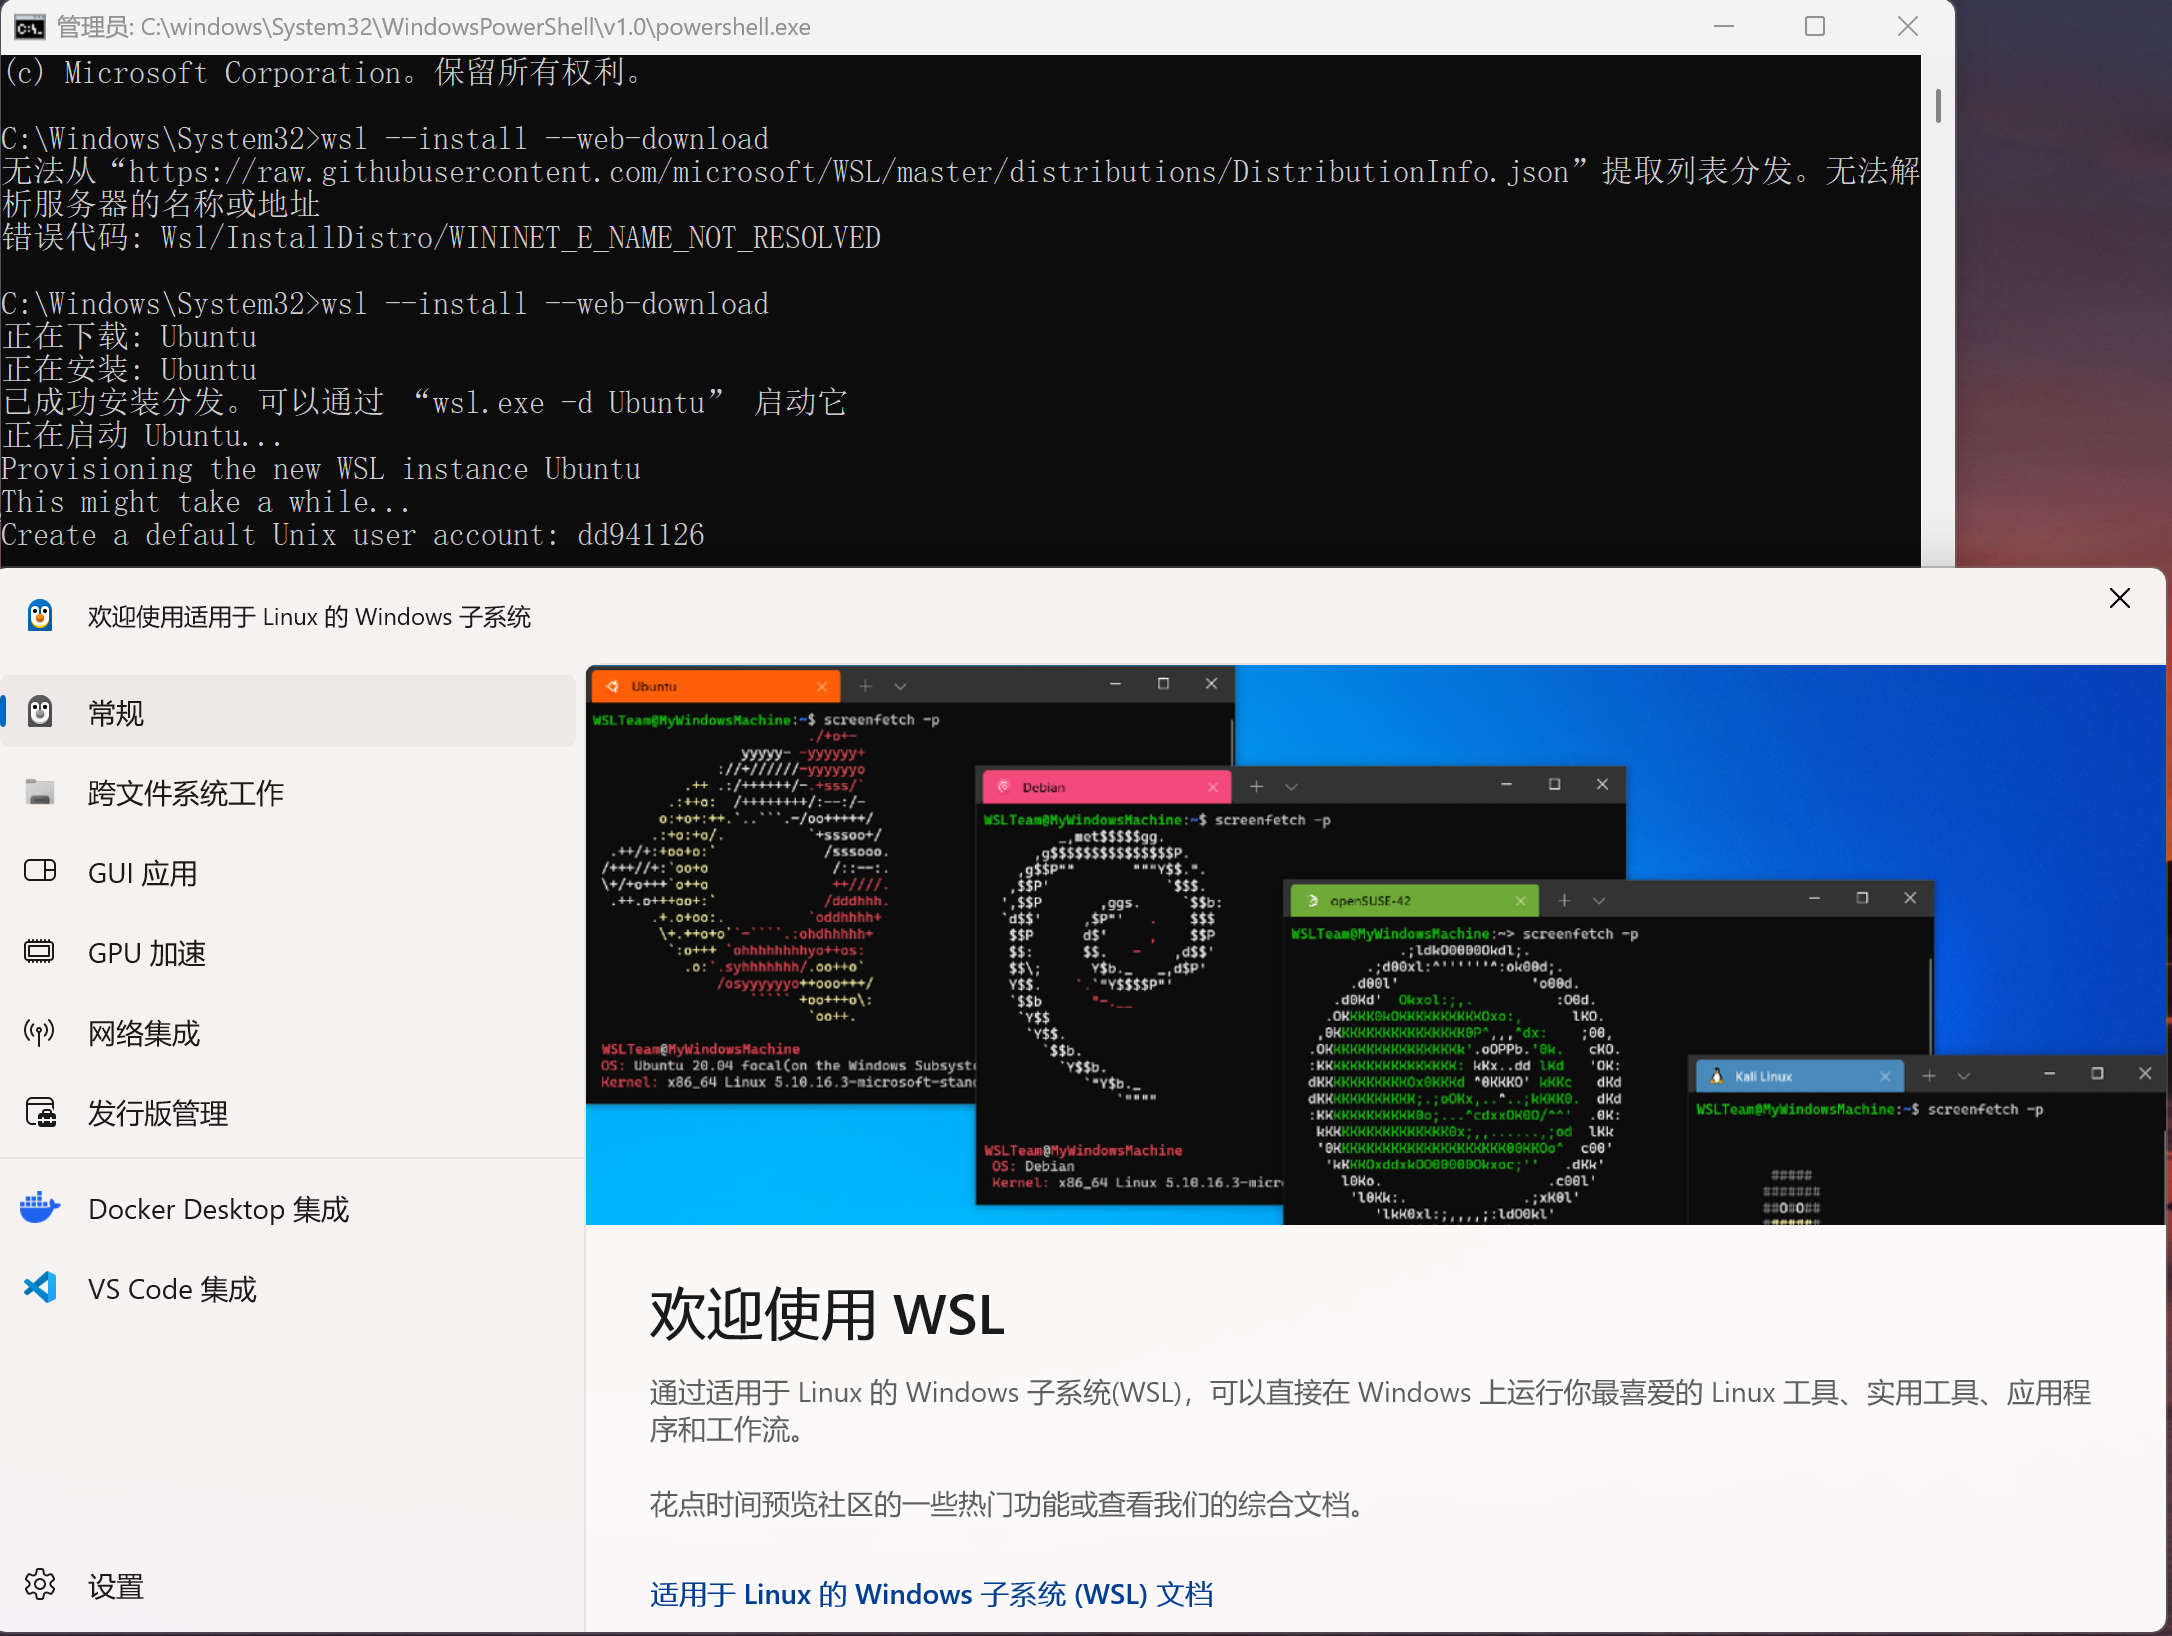The height and width of the screenshot is (1636, 2172).
Task: Click the 网络集成 antenna icon
Action: [40, 1031]
